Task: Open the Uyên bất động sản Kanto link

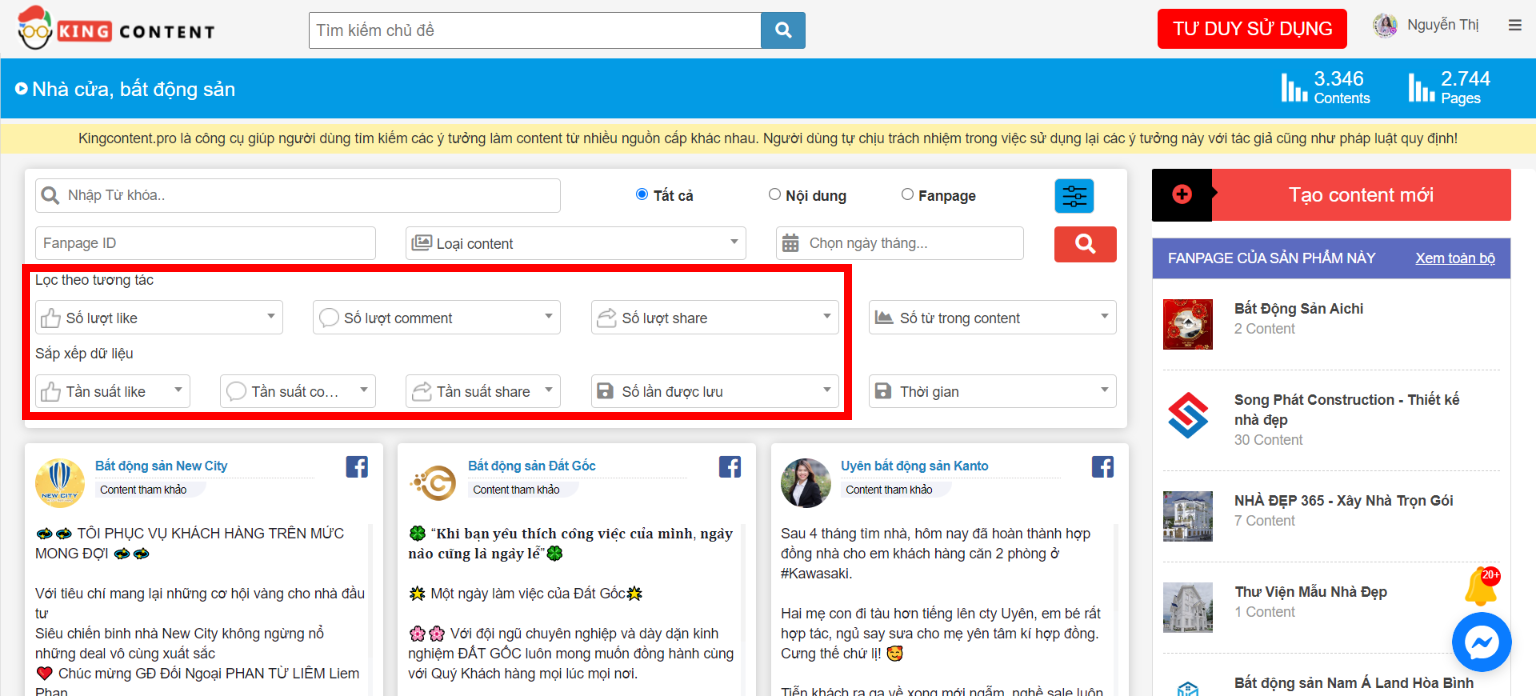Action: point(915,466)
